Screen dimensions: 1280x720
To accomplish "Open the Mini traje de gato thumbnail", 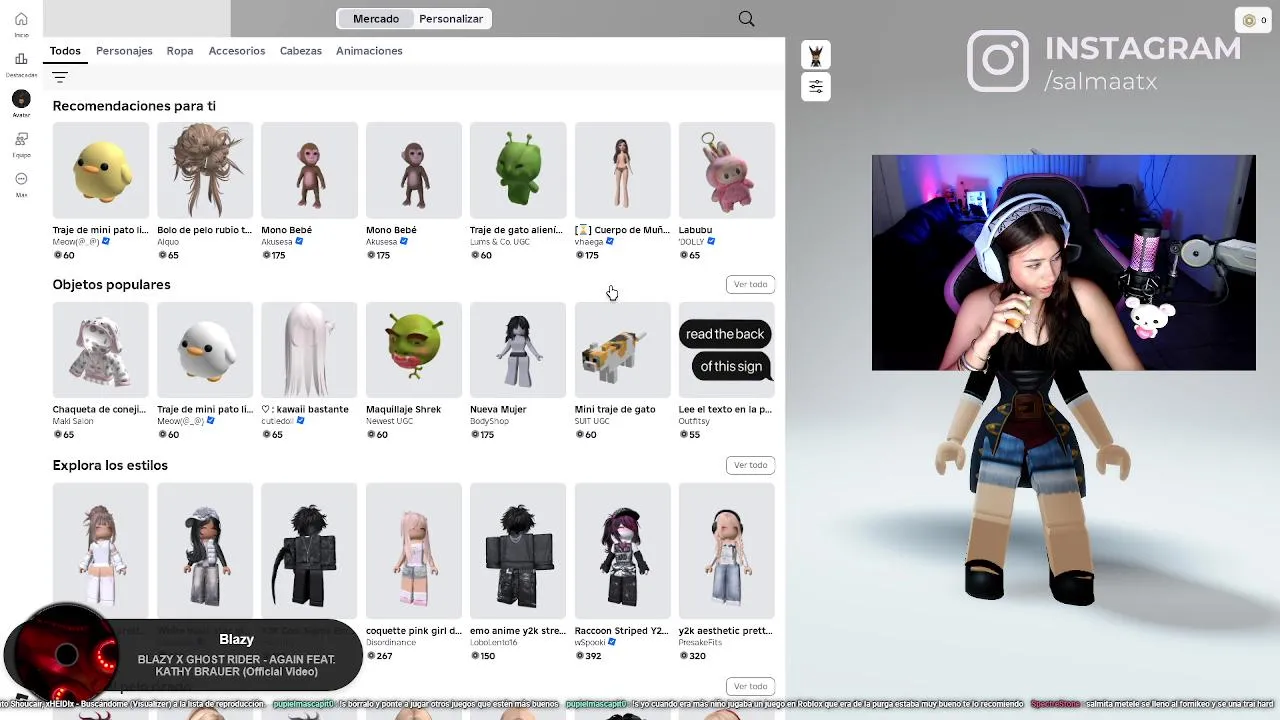I will [622, 350].
